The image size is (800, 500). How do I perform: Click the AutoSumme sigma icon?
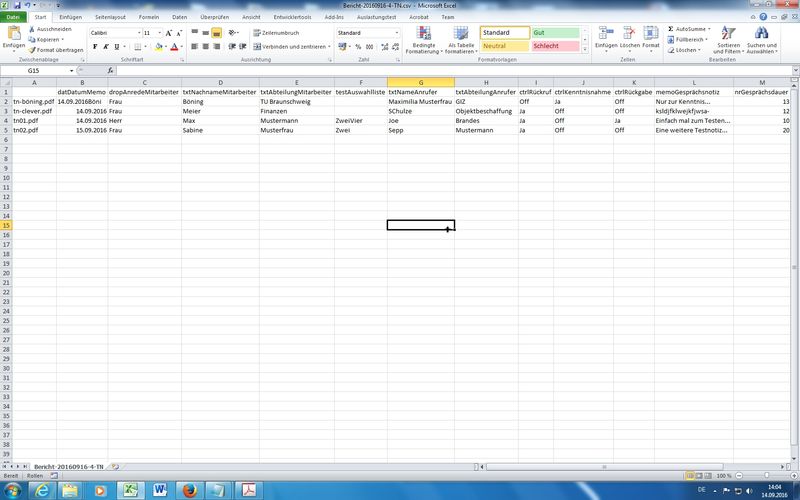tap(669, 29)
